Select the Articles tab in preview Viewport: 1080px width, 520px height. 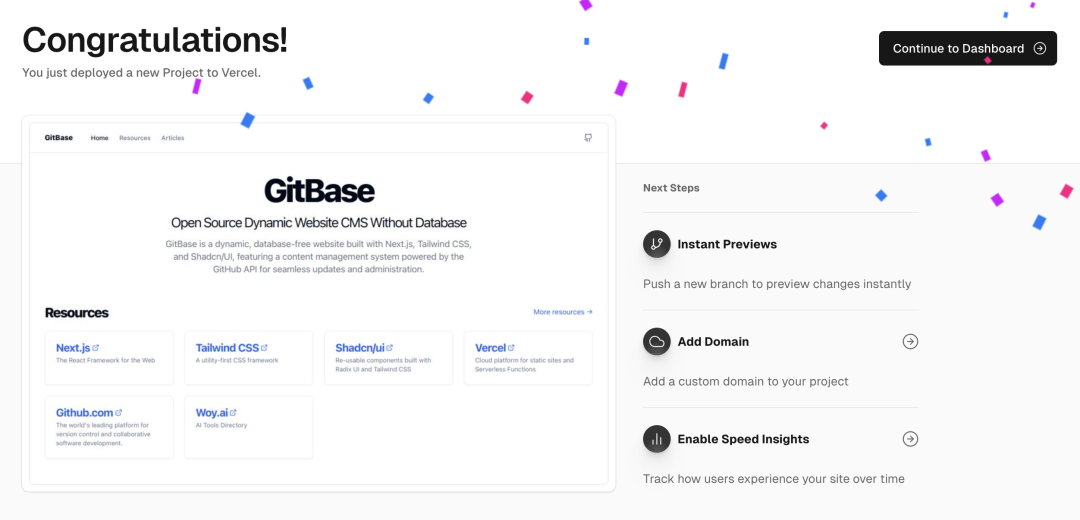173,138
